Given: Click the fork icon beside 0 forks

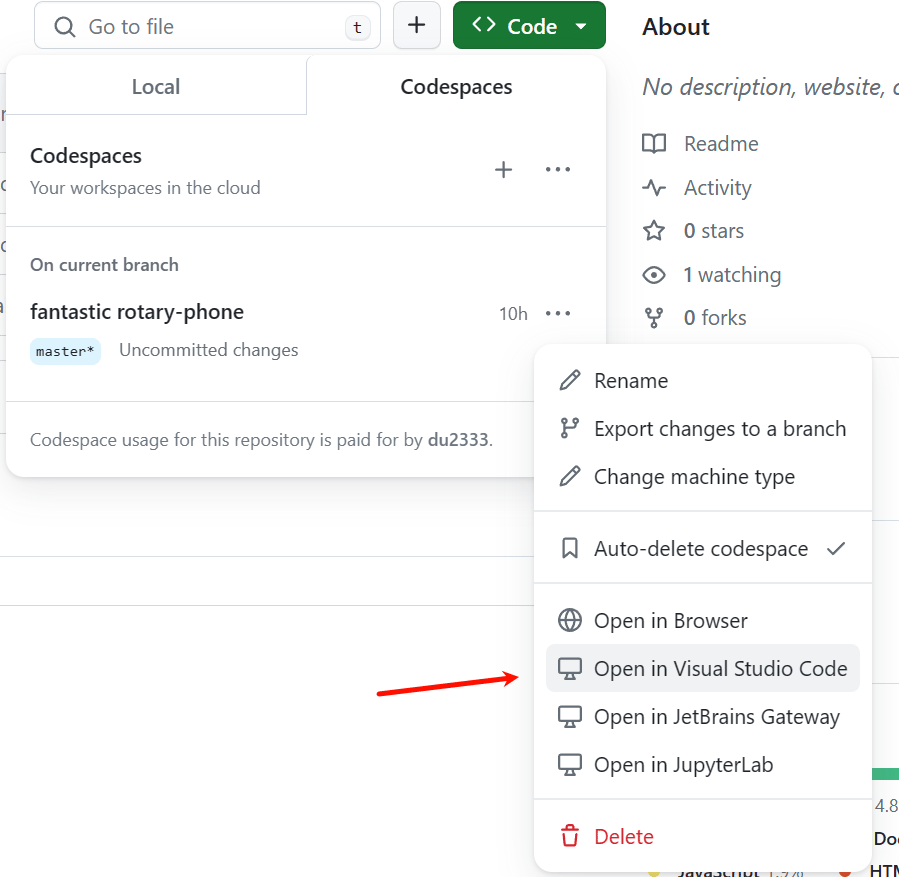Looking at the screenshot, I should pos(654,318).
